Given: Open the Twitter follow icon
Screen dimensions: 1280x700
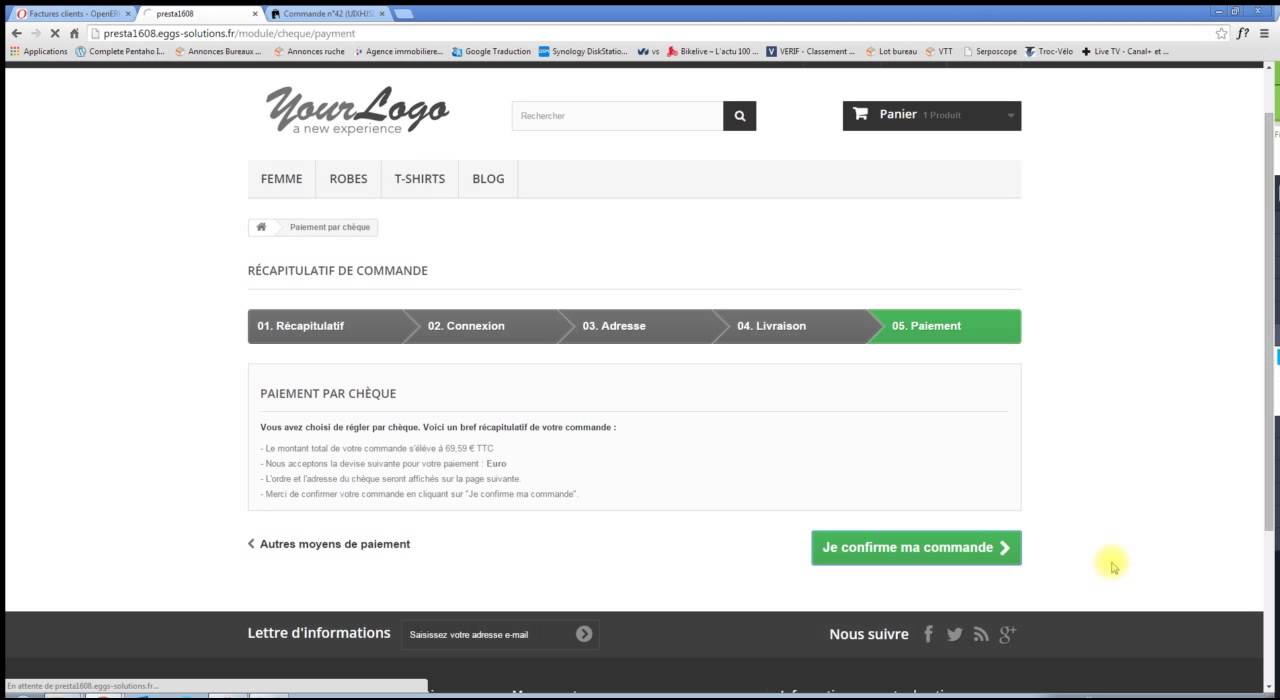Looking at the screenshot, I should point(955,634).
